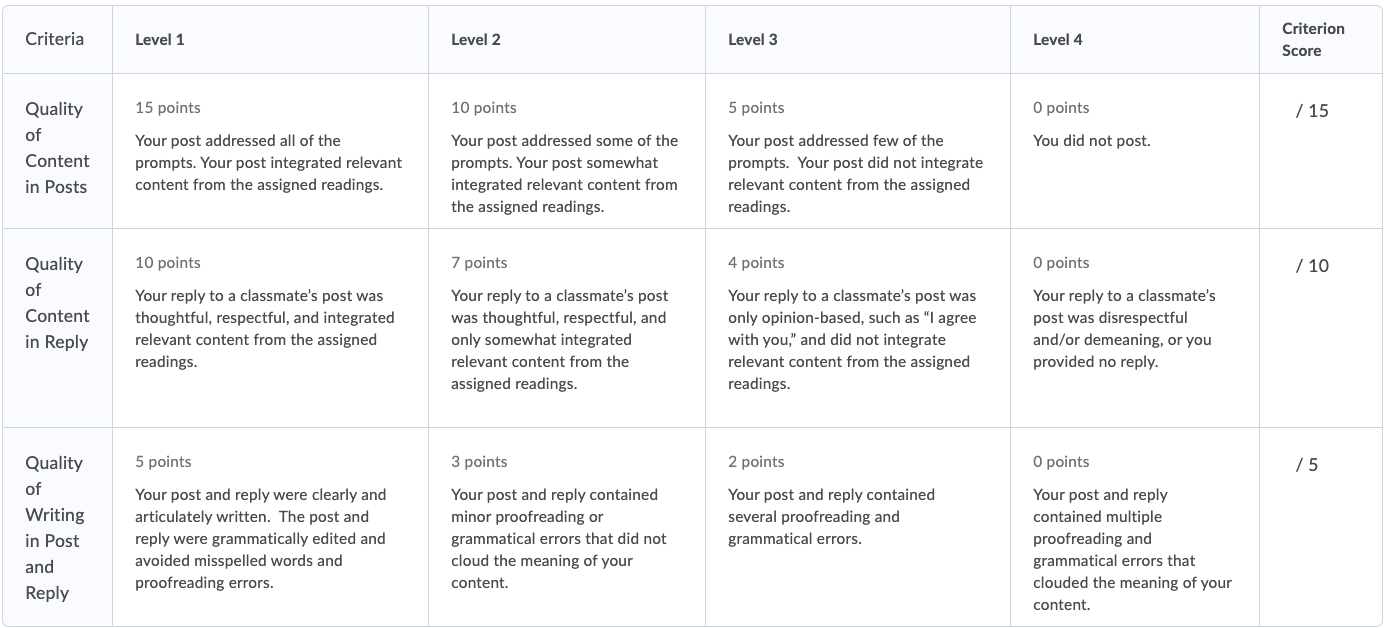Select 4 points opinion-based reply cell
The width and height of the screenshot is (1385, 628).
click(x=858, y=328)
